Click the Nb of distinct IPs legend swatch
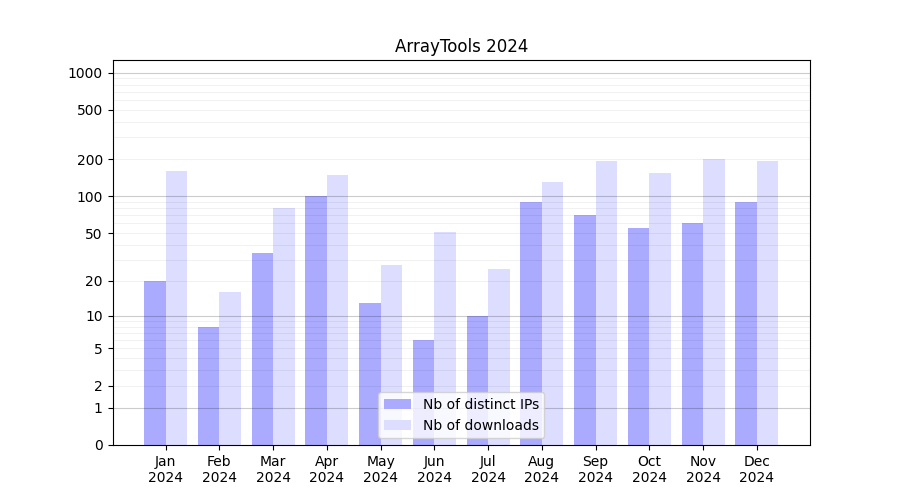The image size is (900, 500). point(397,404)
